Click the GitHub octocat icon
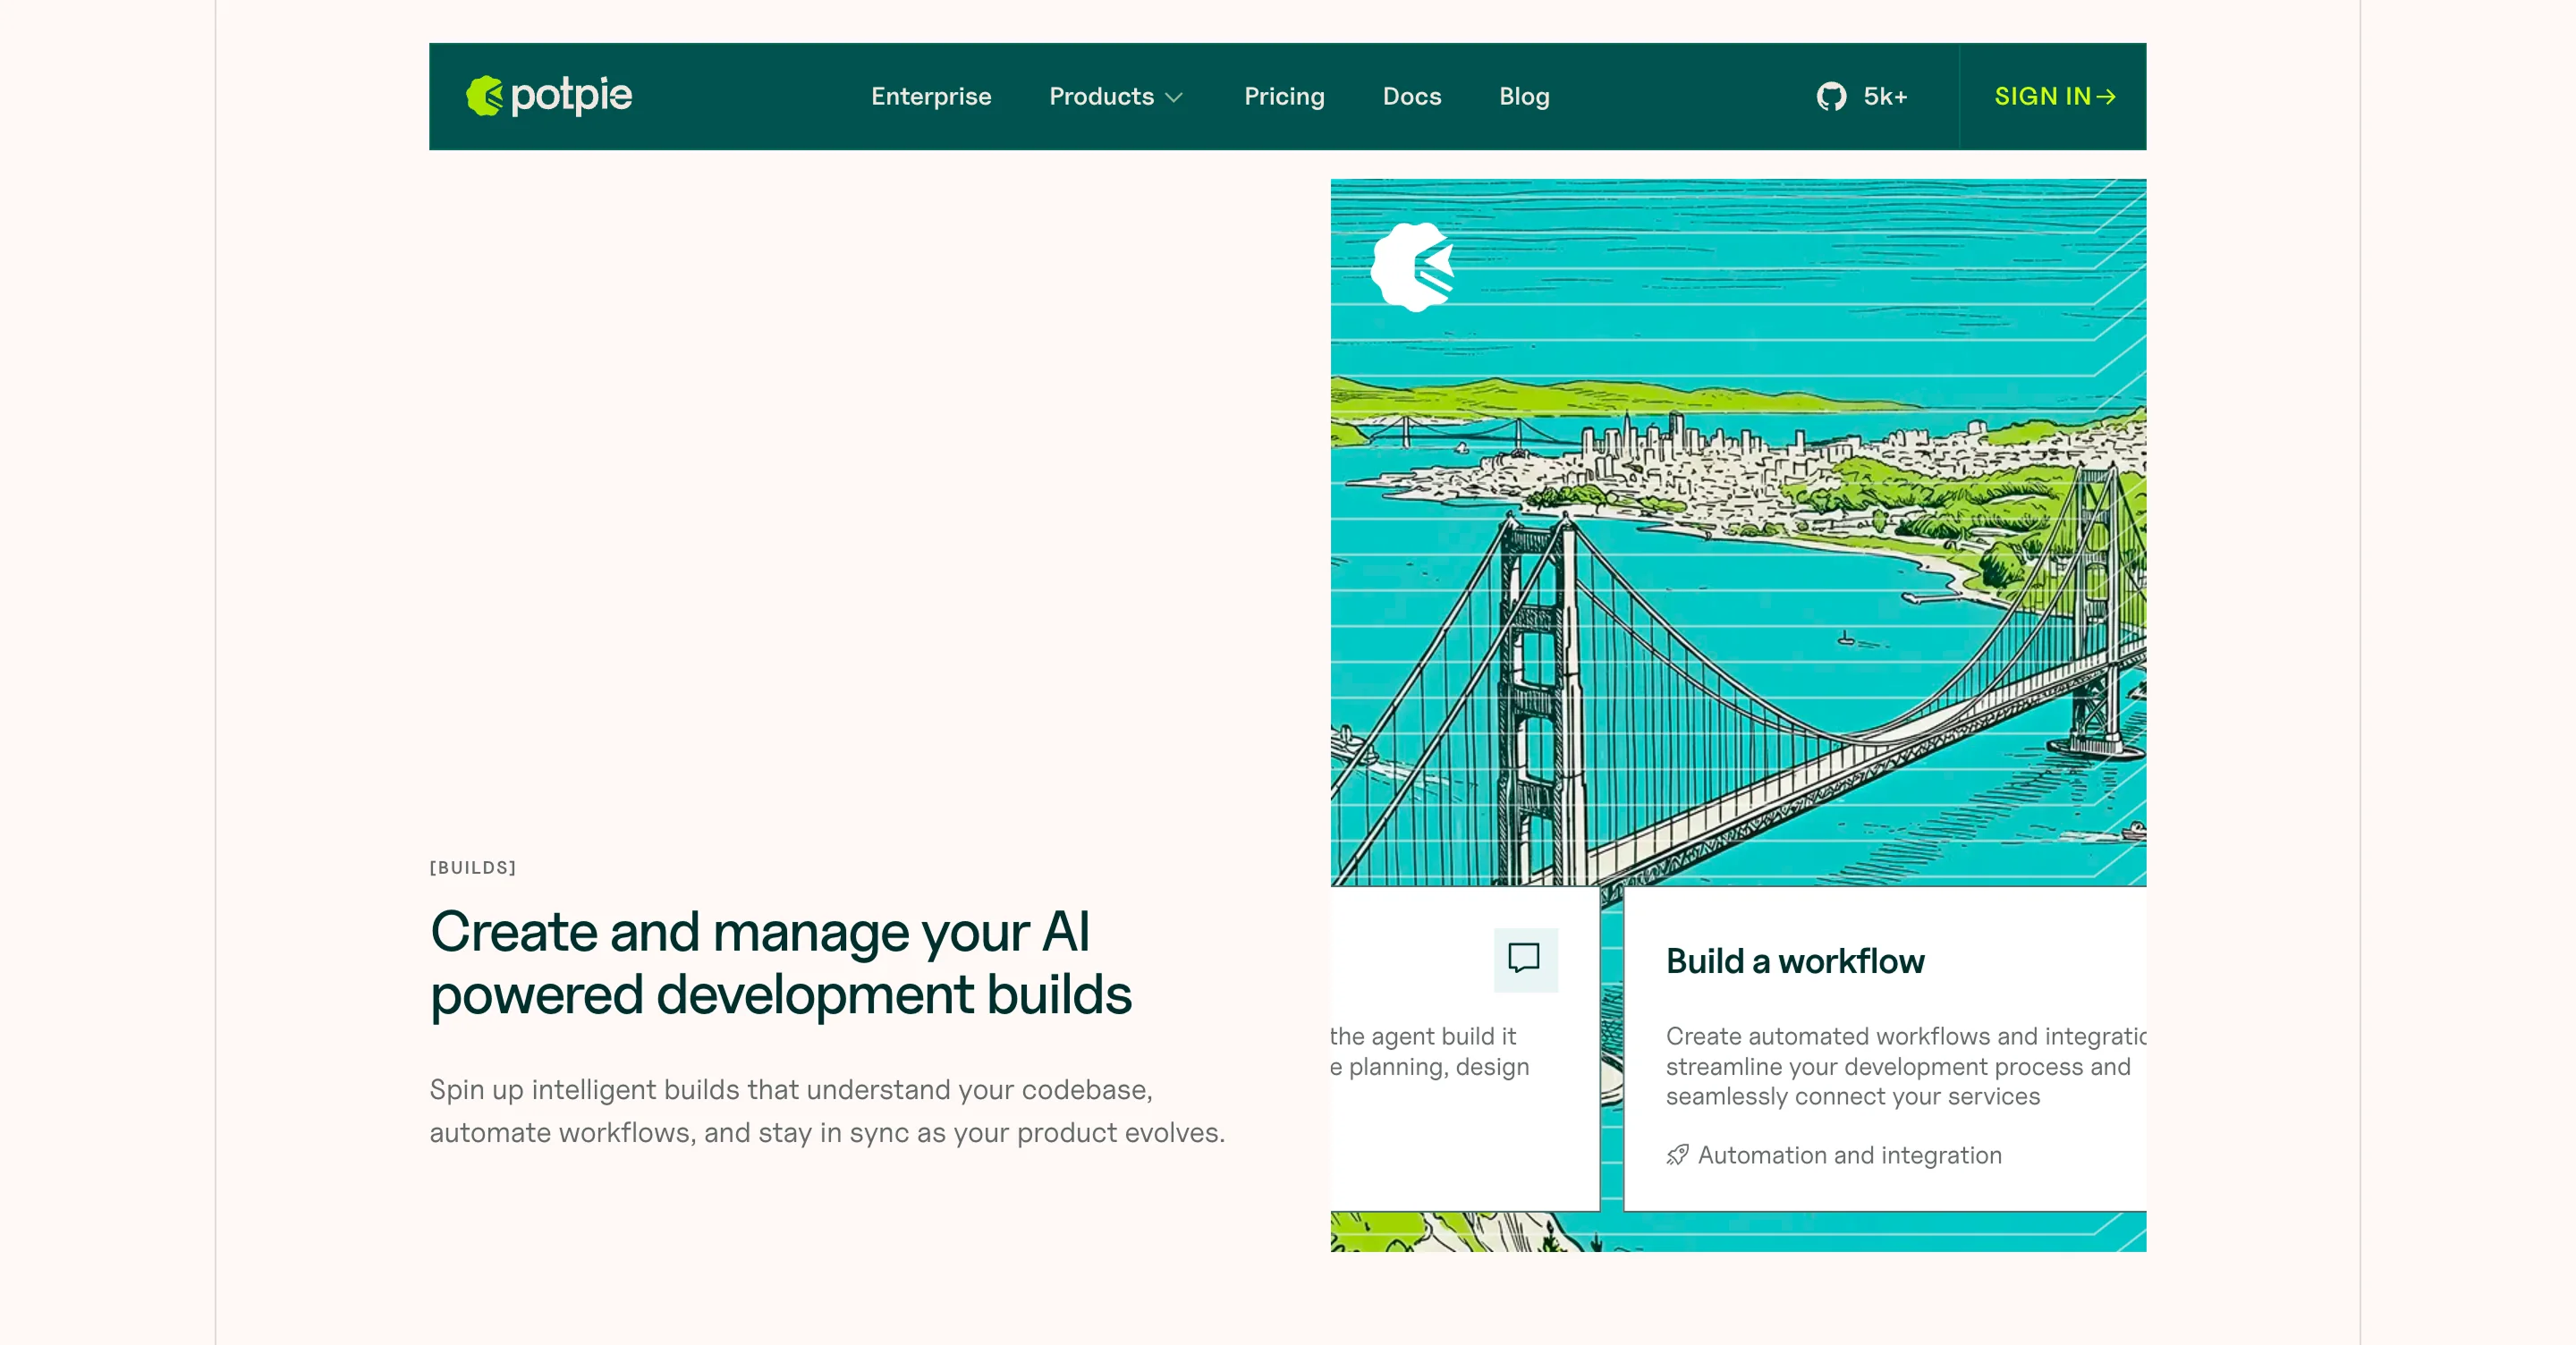Viewport: 2576px width, 1345px height. [1831, 96]
